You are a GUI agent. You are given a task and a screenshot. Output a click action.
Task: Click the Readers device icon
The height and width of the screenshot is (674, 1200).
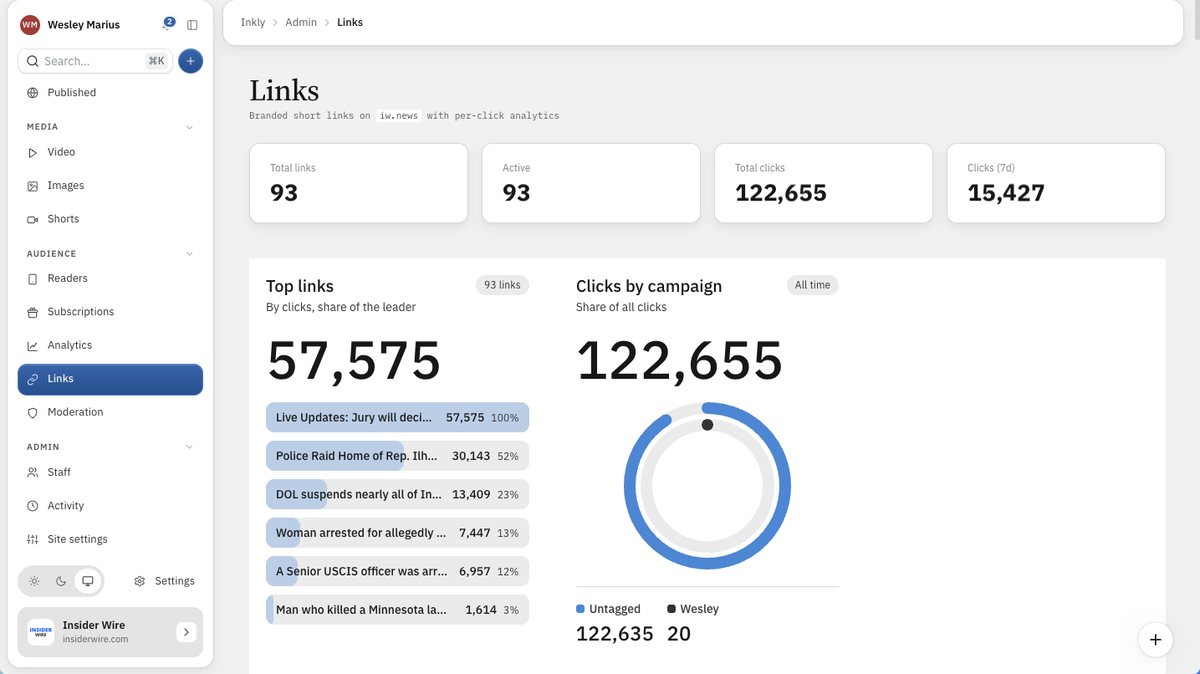click(33, 279)
